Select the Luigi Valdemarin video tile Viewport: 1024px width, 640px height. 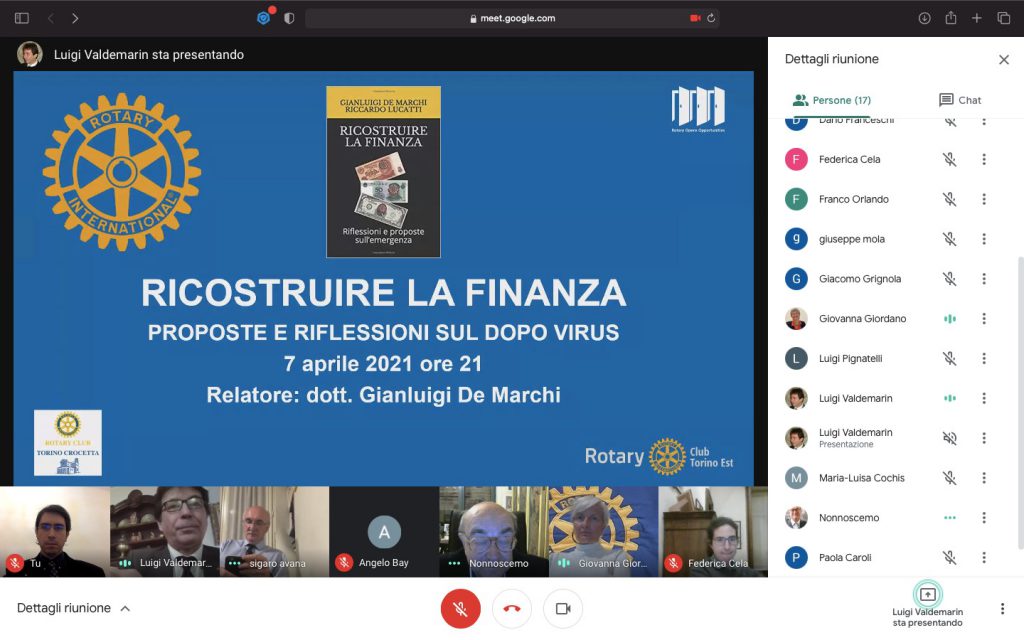tap(165, 532)
